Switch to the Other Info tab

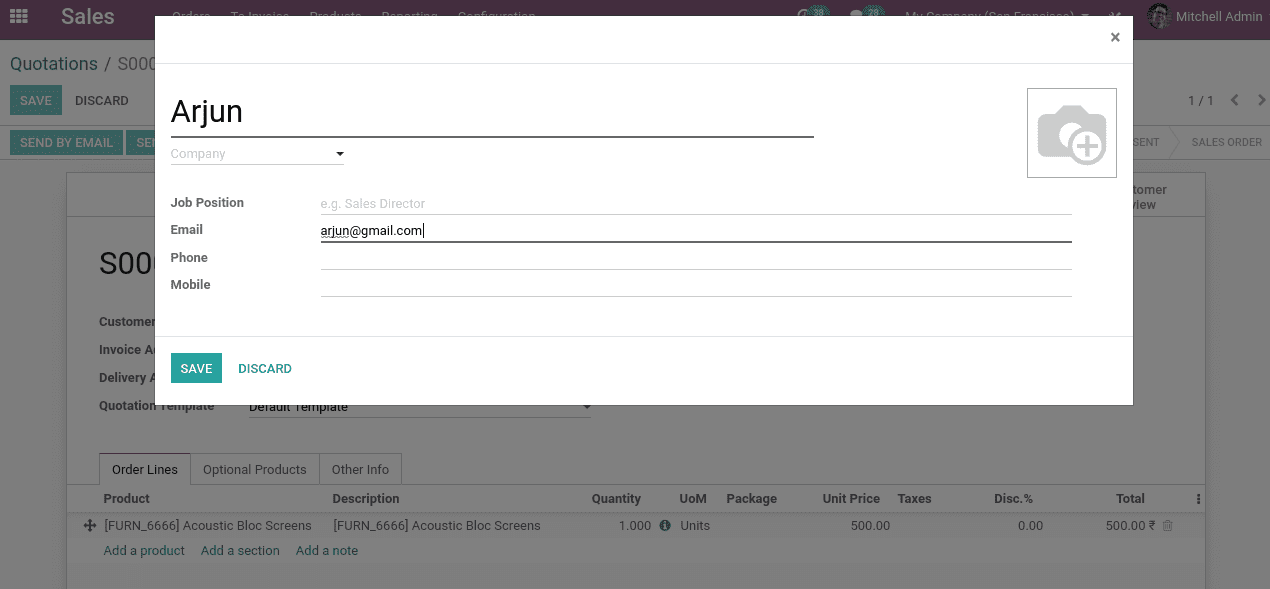pyautogui.click(x=360, y=469)
